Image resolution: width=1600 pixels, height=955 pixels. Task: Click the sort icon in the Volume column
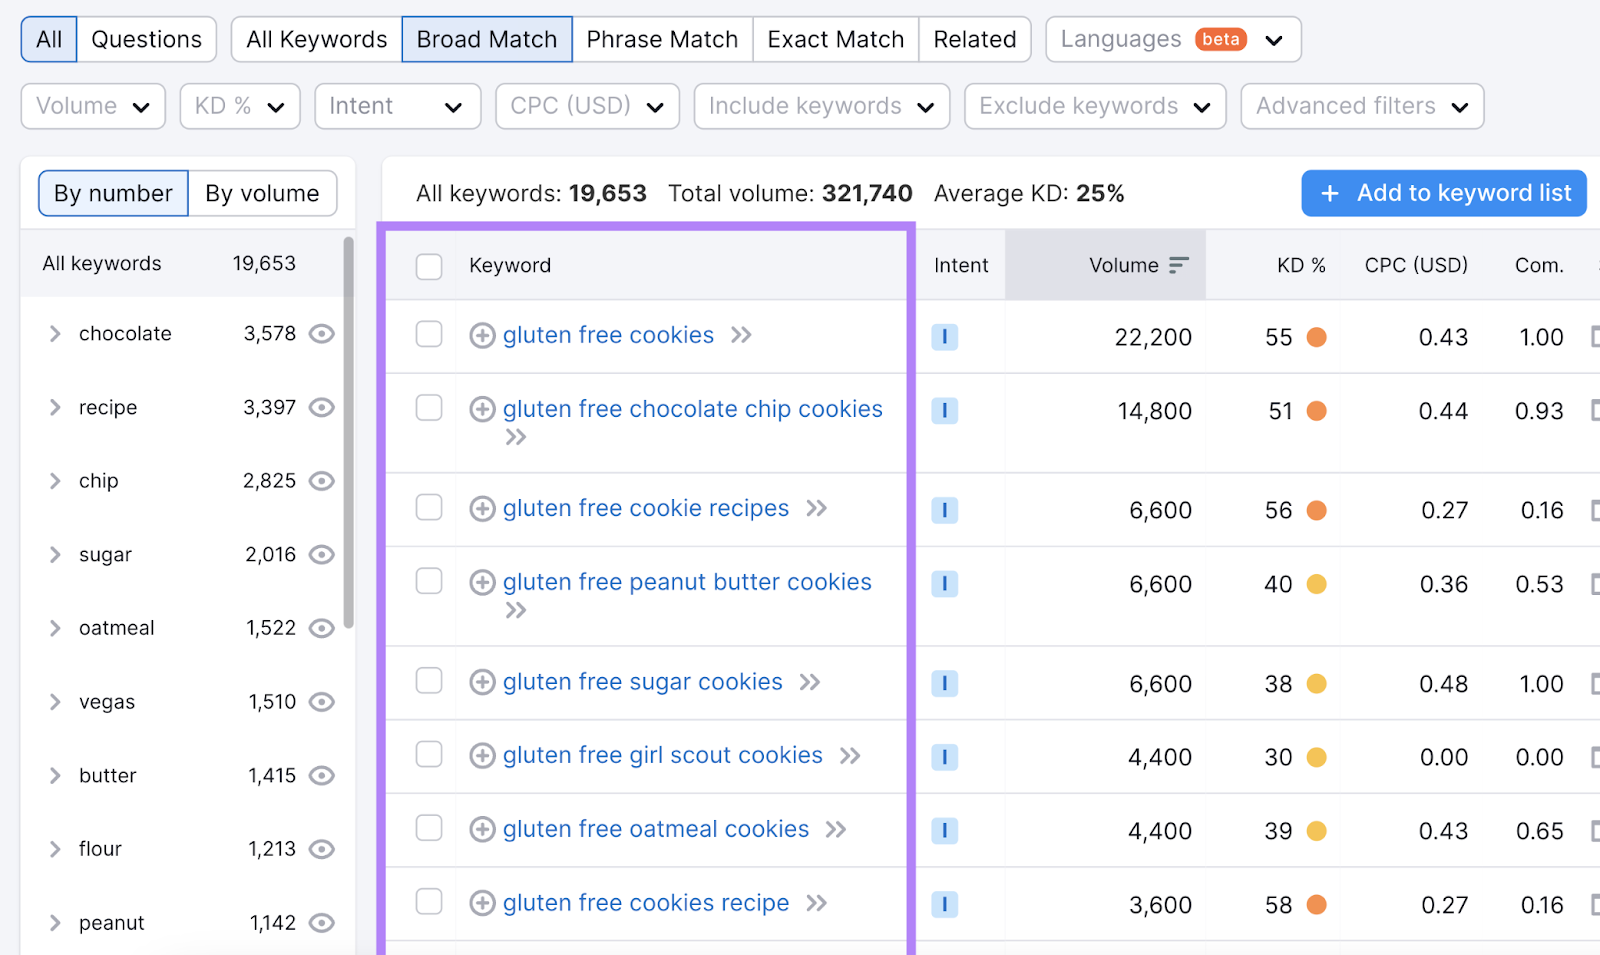coord(1180,265)
